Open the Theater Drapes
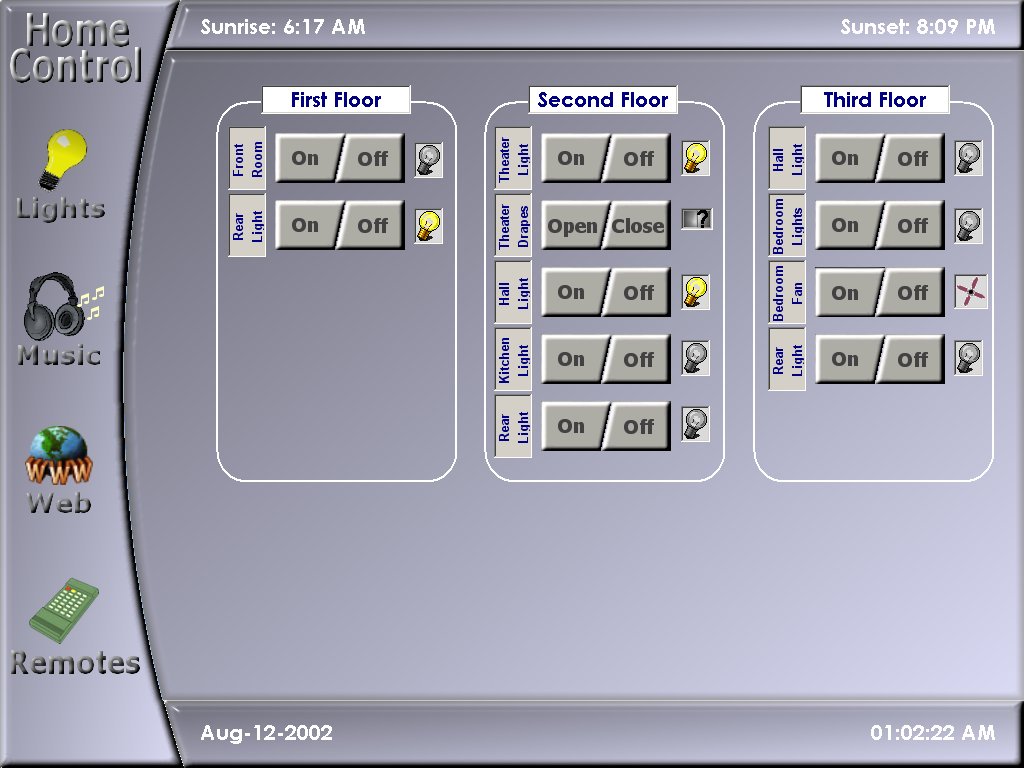This screenshot has width=1024, height=768. tap(572, 226)
